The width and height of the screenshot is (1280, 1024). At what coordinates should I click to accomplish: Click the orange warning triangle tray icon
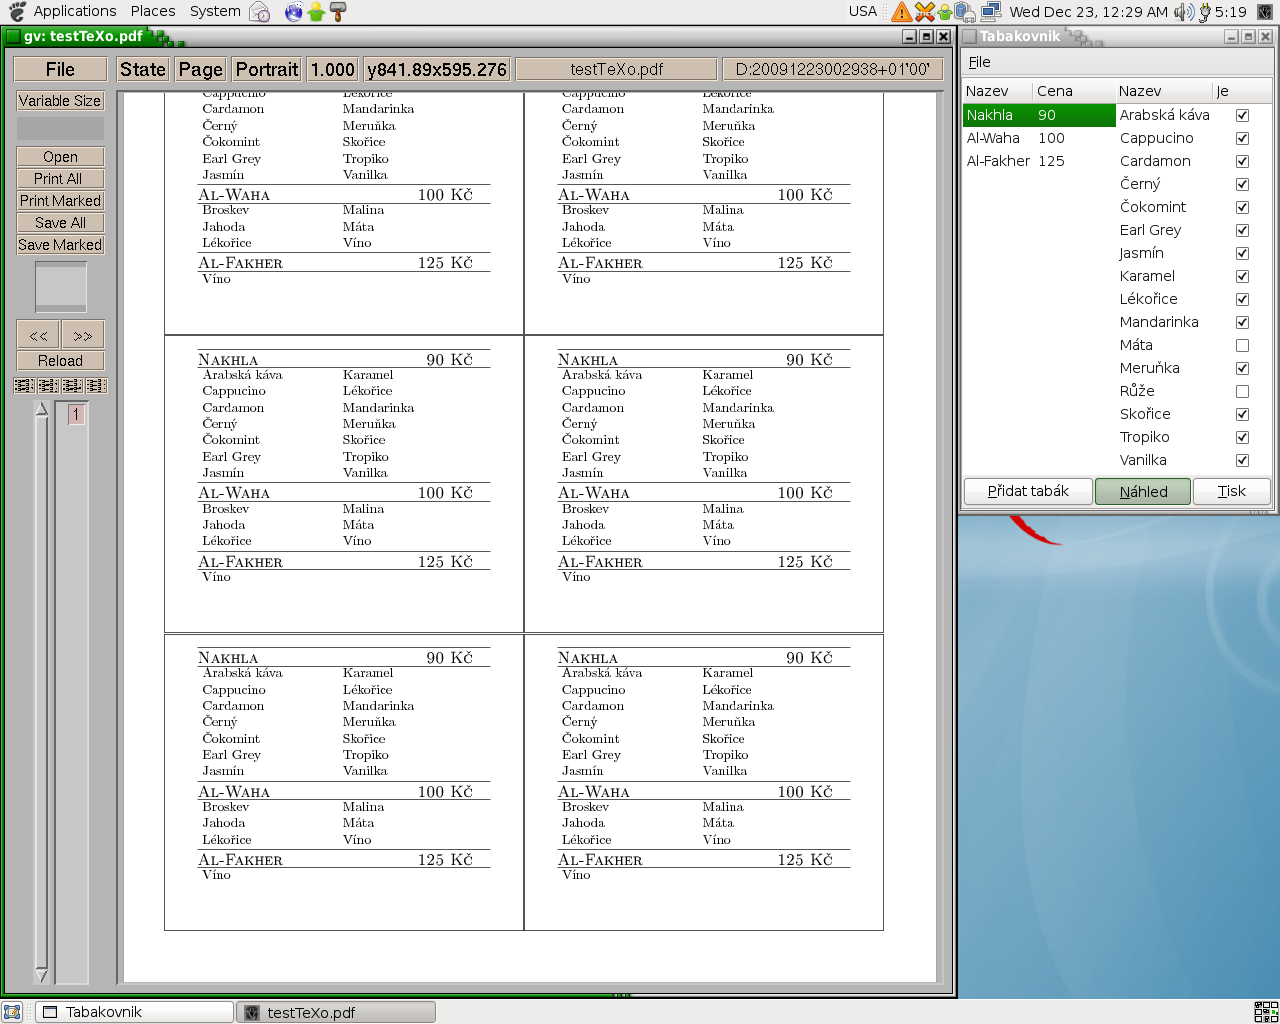coord(902,12)
